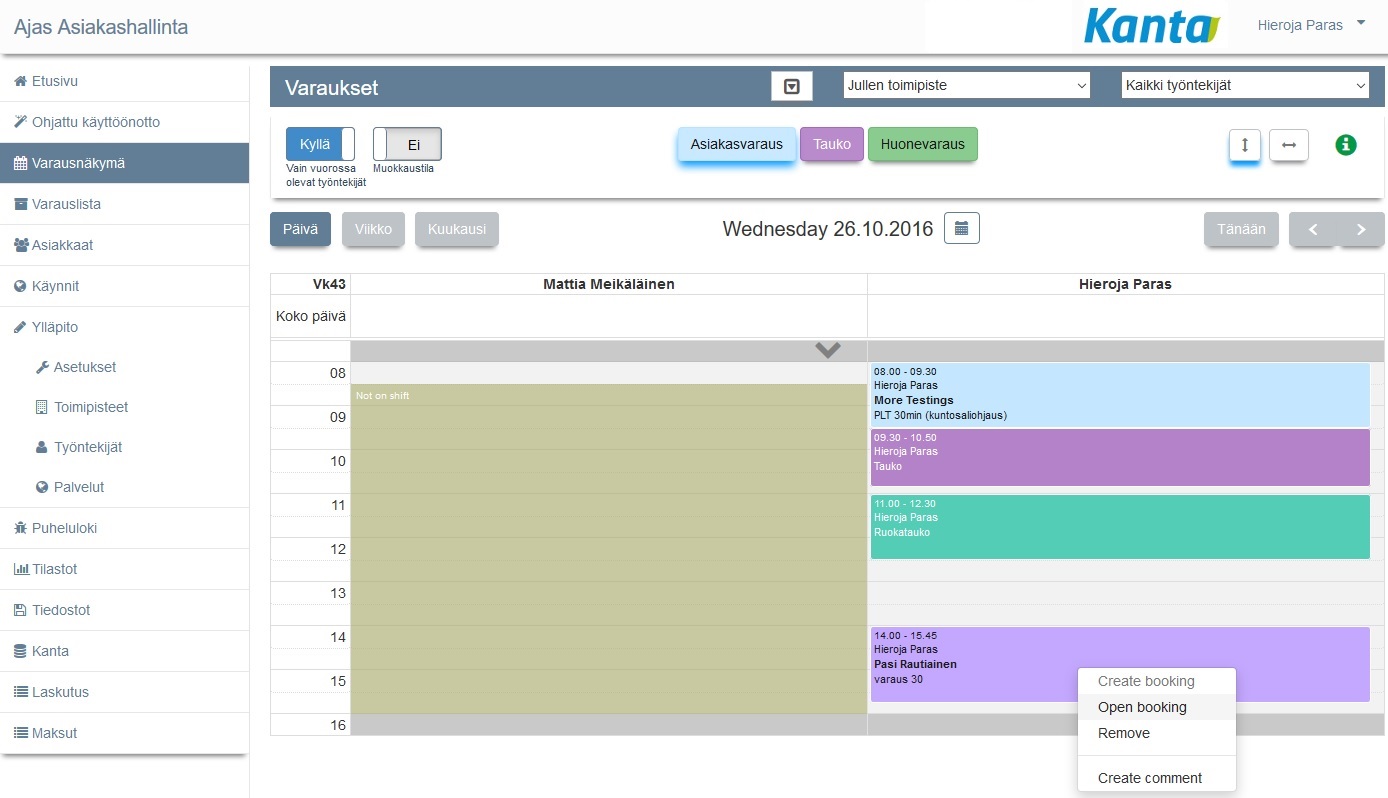Select horizontal resize arrow icon

(1289, 145)
